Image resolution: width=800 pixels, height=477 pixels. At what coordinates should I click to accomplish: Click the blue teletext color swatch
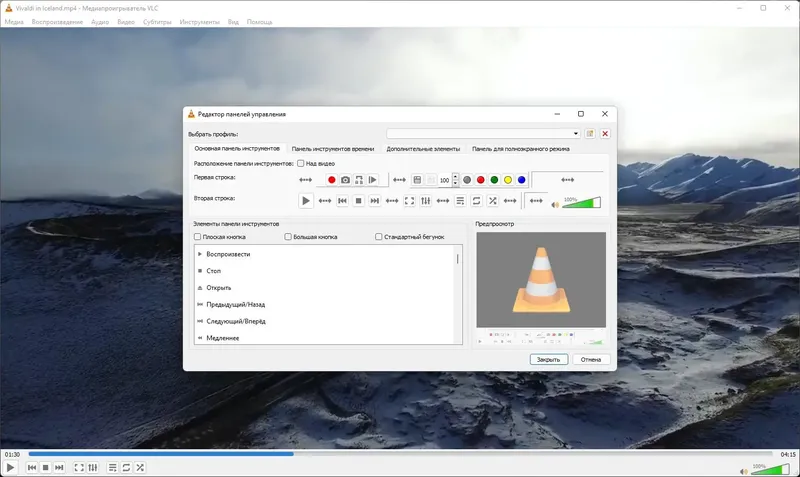(521, 180)
